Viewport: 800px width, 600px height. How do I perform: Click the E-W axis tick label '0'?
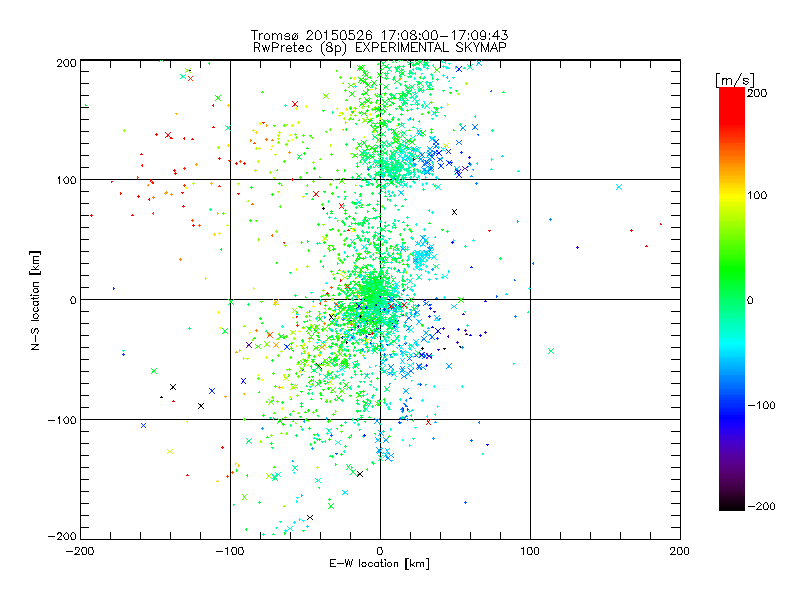pyautogui.click(x=380, y=551)
